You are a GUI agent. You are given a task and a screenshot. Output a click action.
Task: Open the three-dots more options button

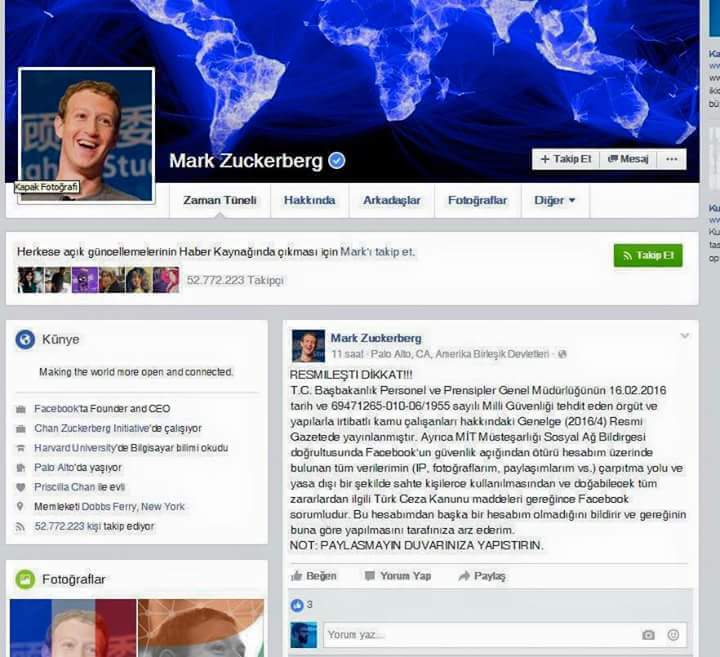tap(671, 159)
